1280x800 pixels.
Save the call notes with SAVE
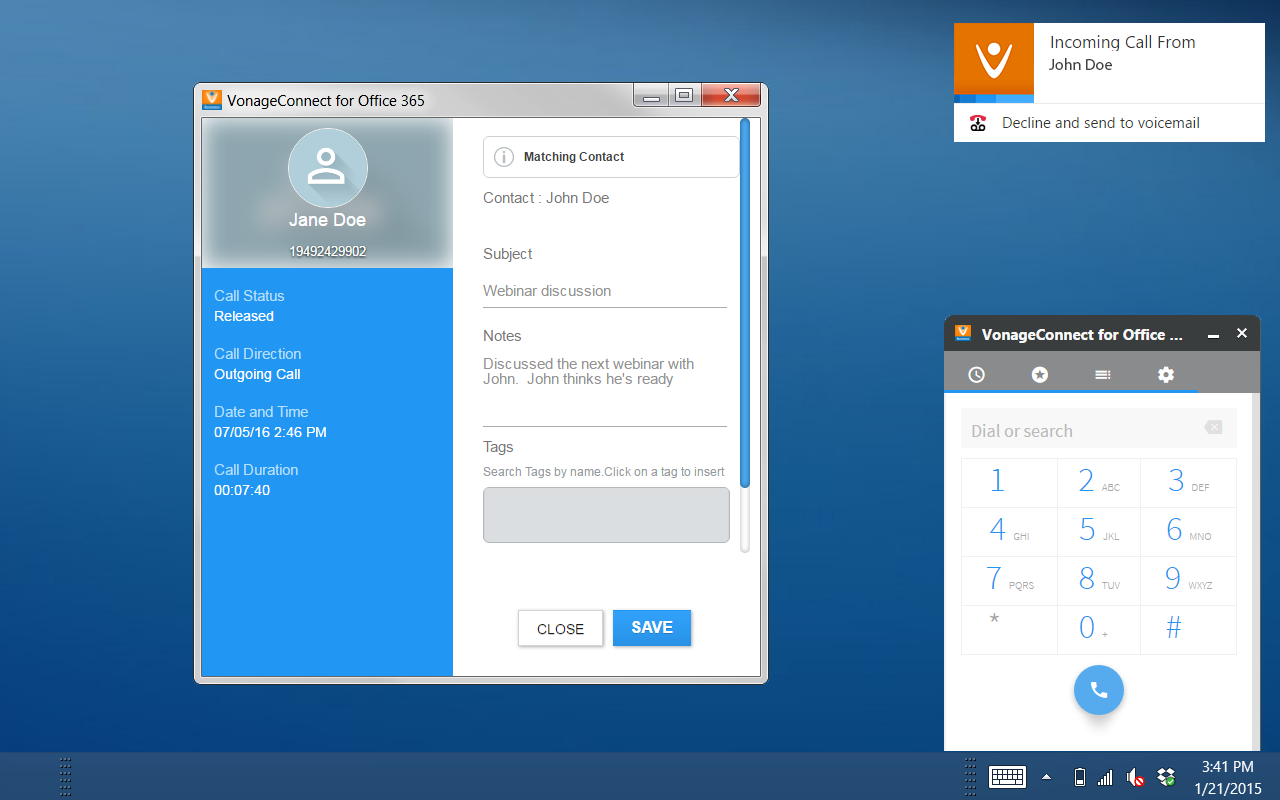point(651,627)
